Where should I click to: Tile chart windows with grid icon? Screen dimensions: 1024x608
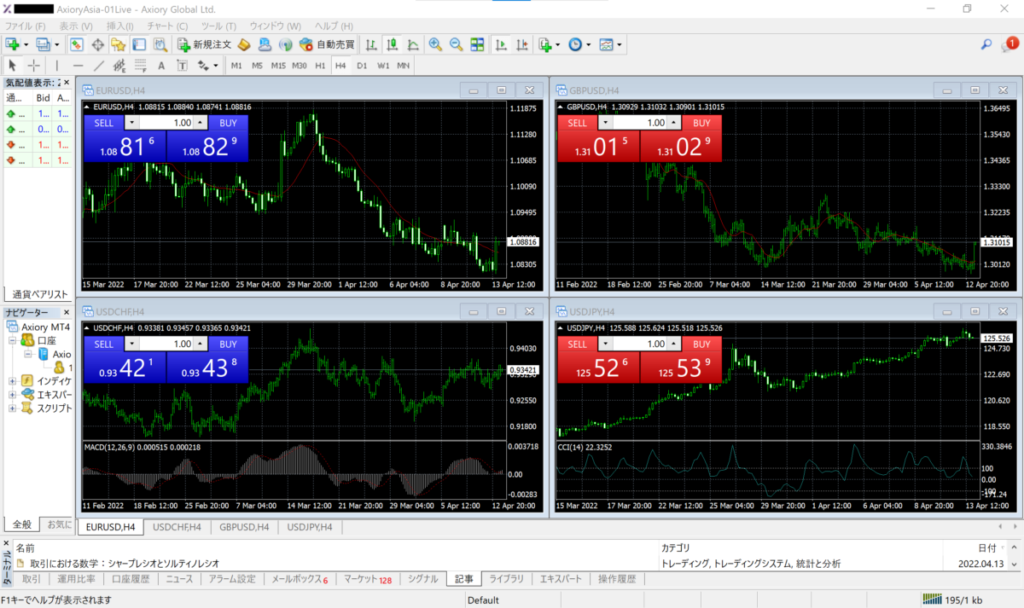[x=477, y=44]
